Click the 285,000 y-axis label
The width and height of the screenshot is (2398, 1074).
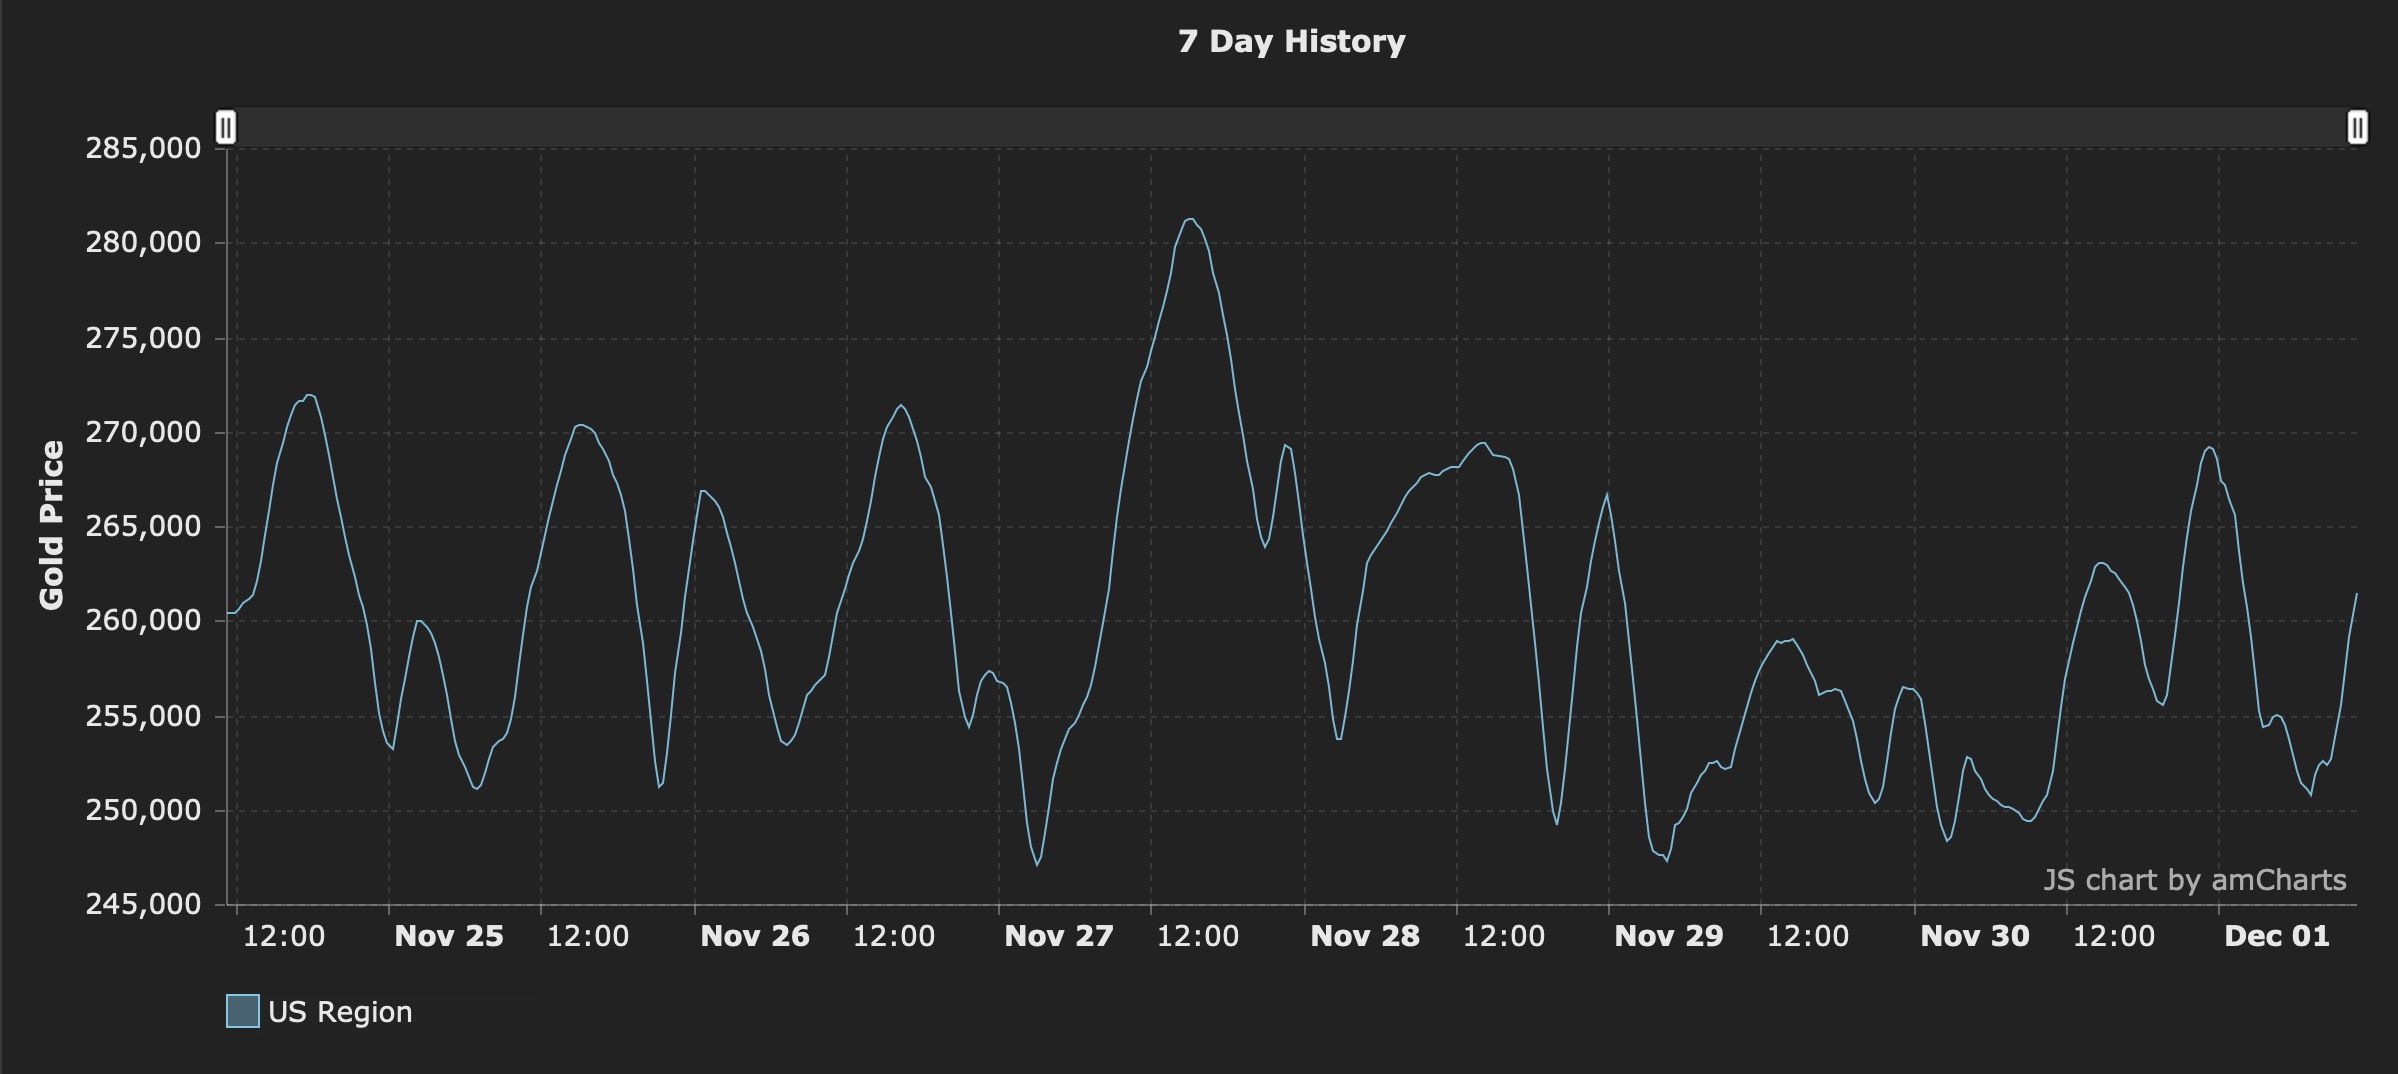pyautogui.click(x=143, y=148)
